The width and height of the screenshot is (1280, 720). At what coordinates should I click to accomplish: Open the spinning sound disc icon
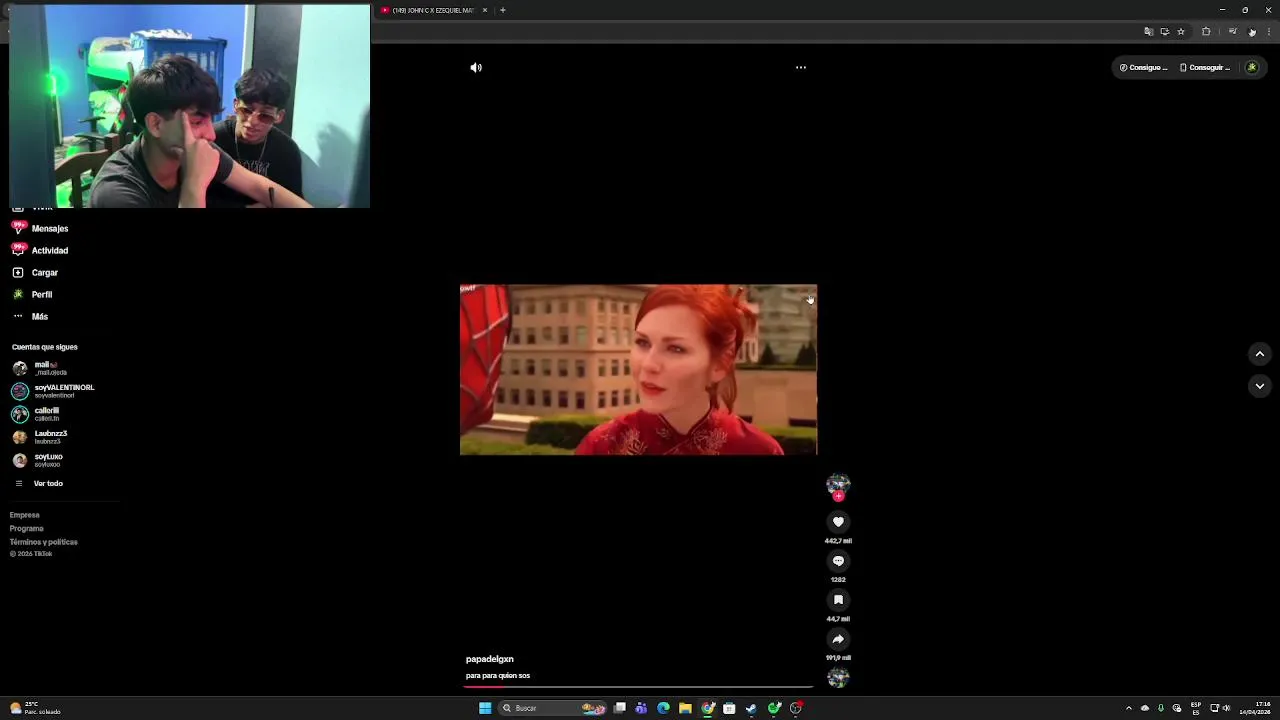click(x=838, y=678)
